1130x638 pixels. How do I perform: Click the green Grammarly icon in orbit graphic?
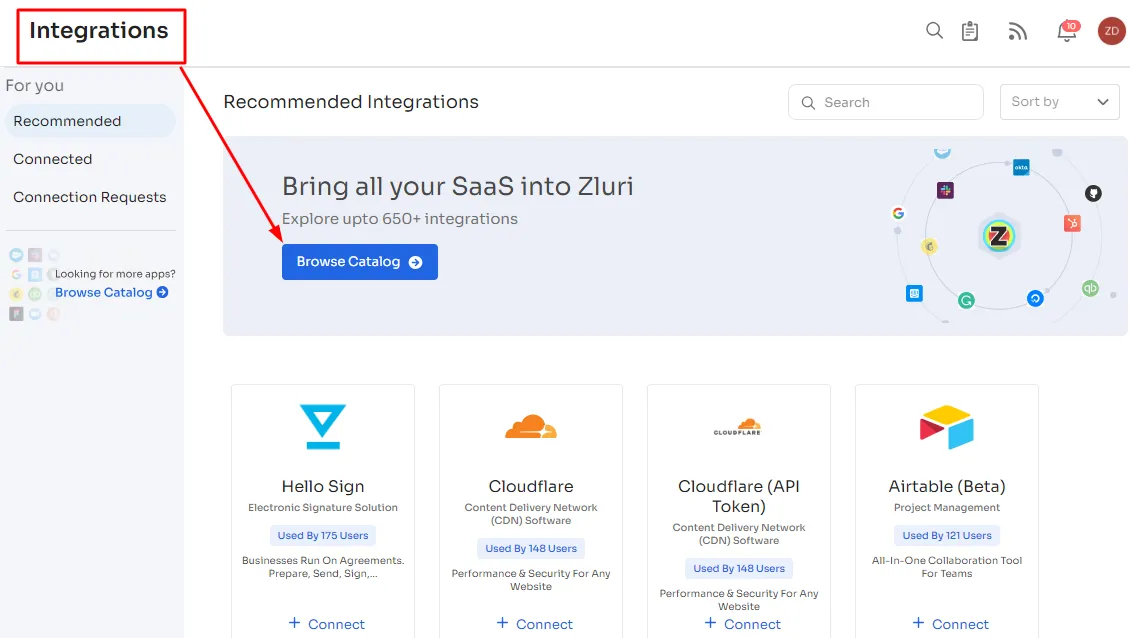pos(966,301)
